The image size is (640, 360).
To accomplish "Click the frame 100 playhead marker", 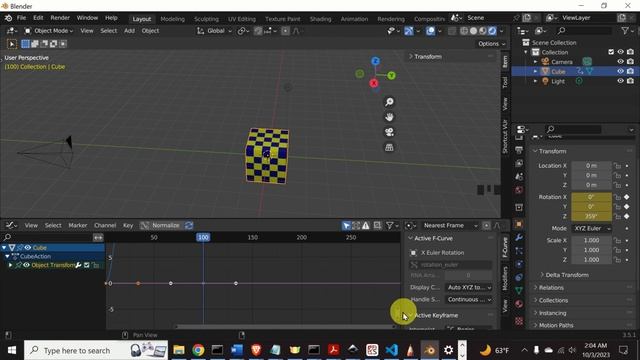I will (203, 237).
